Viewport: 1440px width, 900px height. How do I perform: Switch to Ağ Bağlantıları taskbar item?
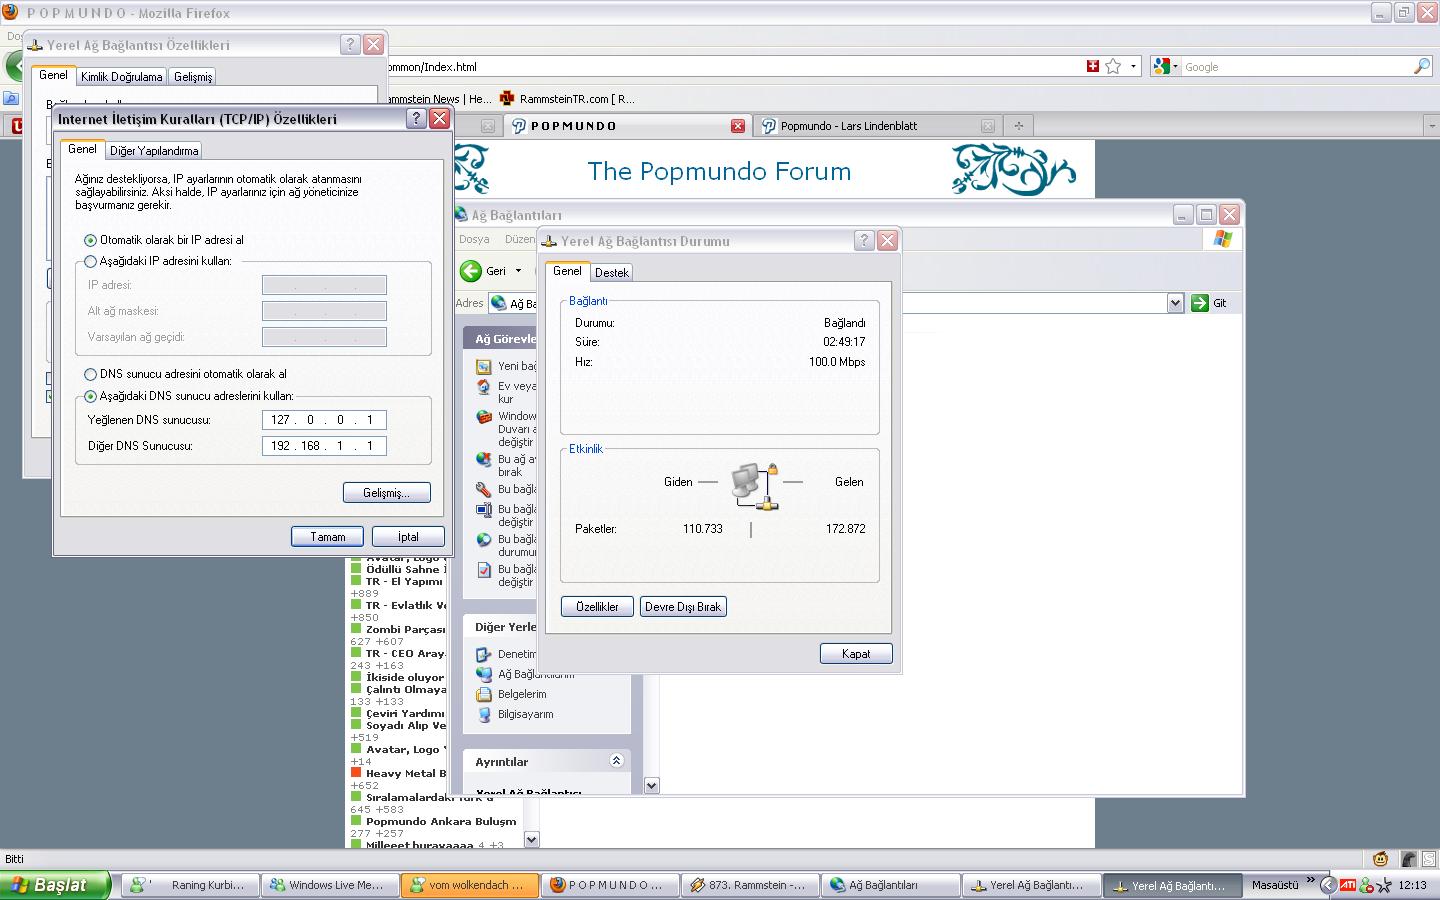[889, 885]
